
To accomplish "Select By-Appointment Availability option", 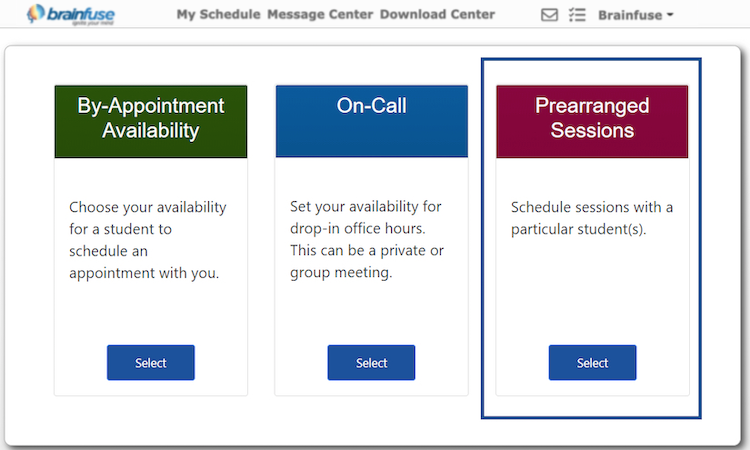I will click(x=151, y=363).
